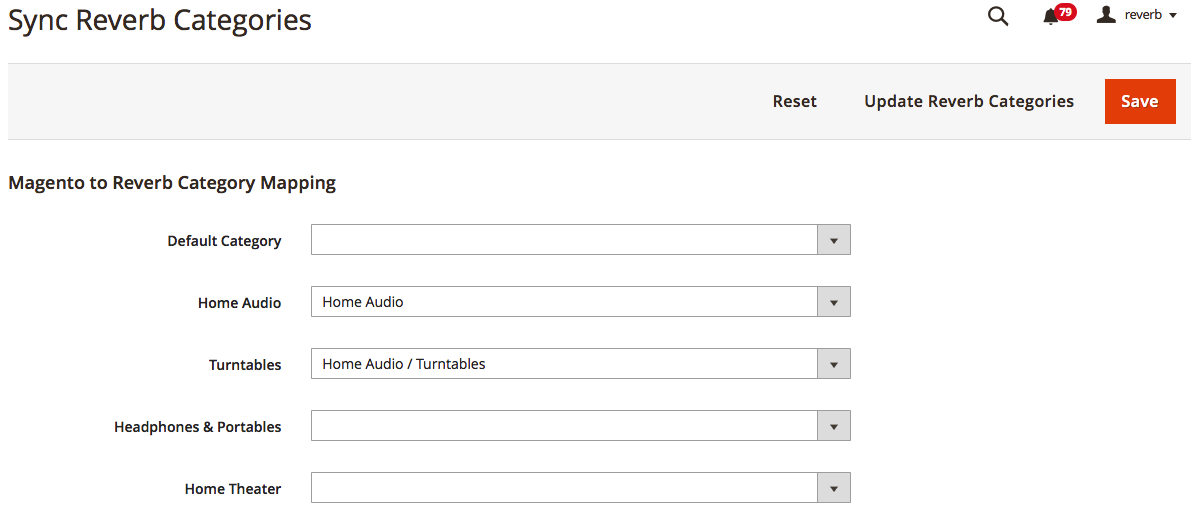
Task: Click the Turntables field label
Action: pos(245,365)
